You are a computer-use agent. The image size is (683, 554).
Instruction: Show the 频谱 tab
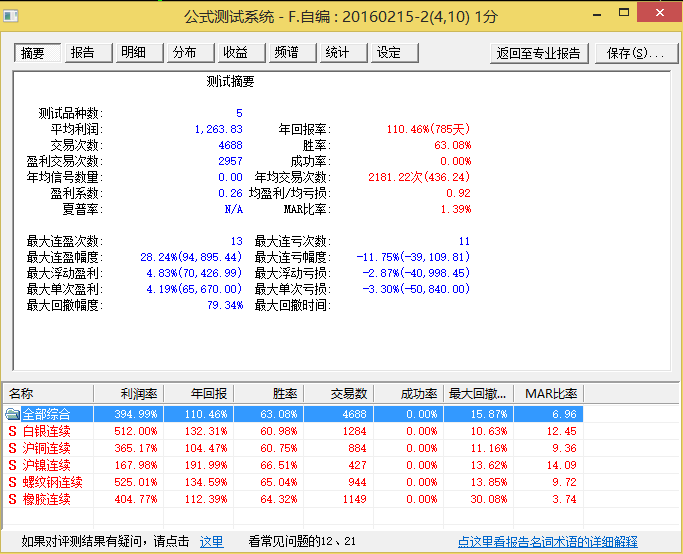[292, 53]
